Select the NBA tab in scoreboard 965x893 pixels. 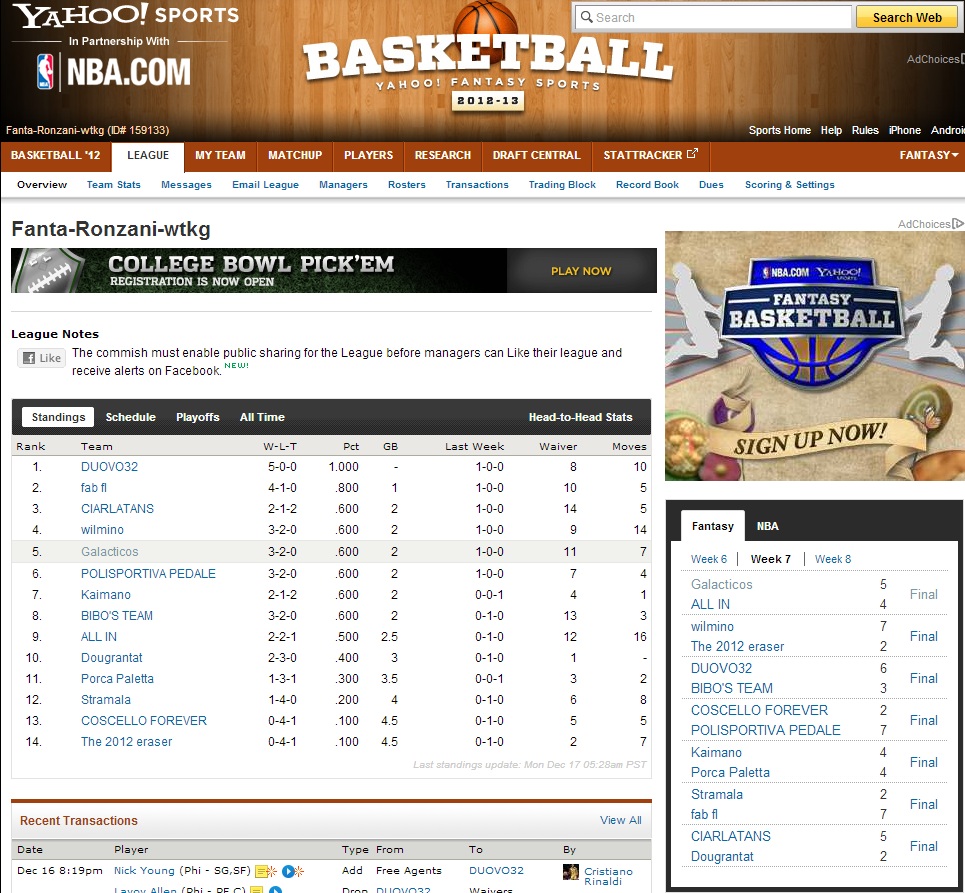coord(767,526)
